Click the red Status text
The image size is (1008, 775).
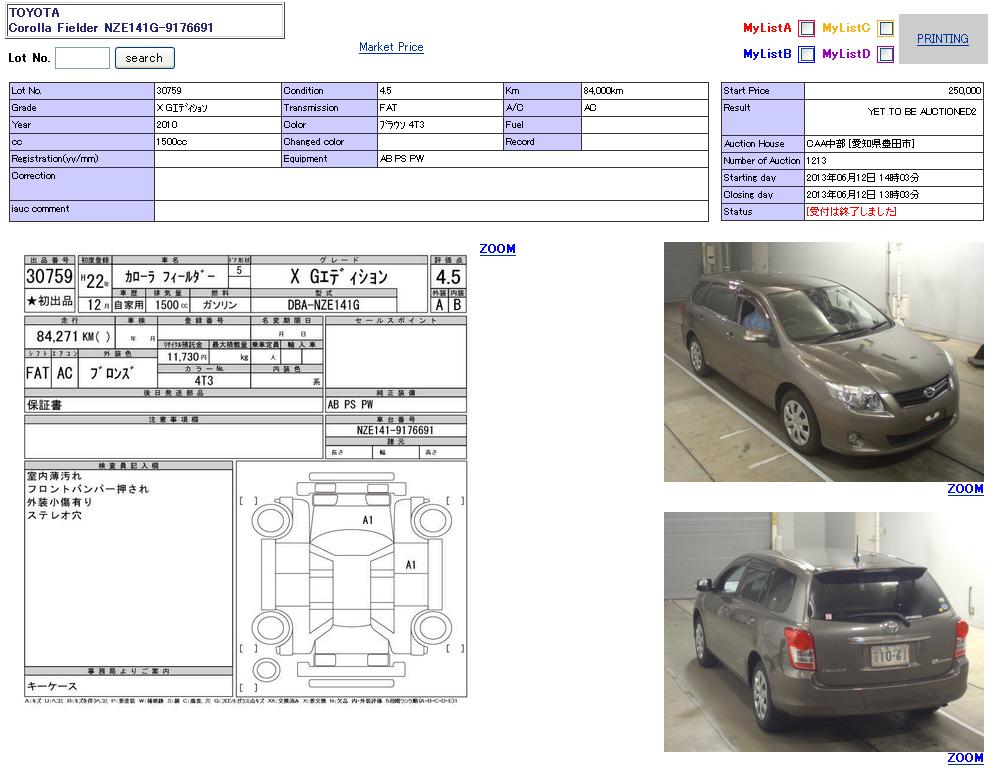tap(851, 212)
